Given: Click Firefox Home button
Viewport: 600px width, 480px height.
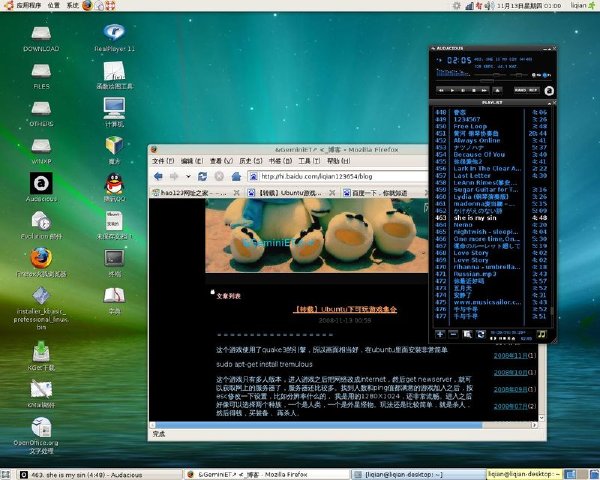Looking at the screenshot, I should (236, 176).
